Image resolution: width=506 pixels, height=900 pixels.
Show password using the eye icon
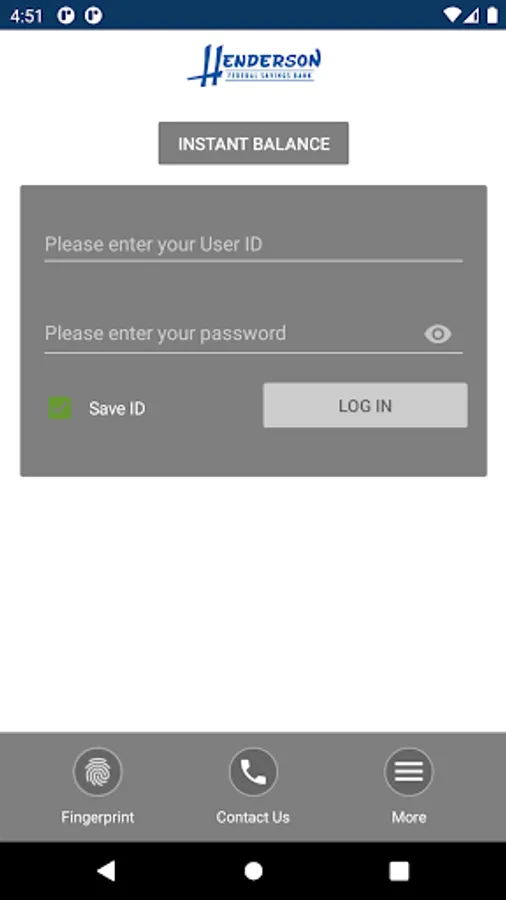(x=438, y=333)
